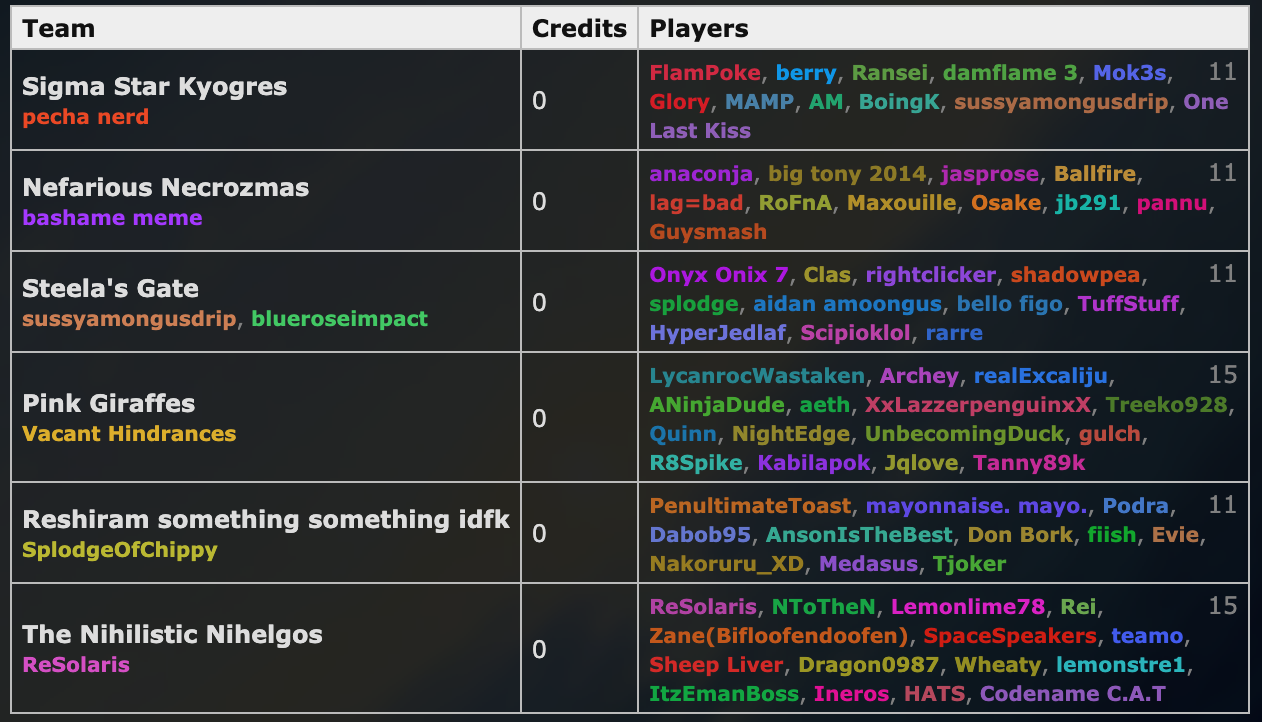Open manager pecha nerd's name link
Screen dimensions: 1262x722
[x=85, y=117]
